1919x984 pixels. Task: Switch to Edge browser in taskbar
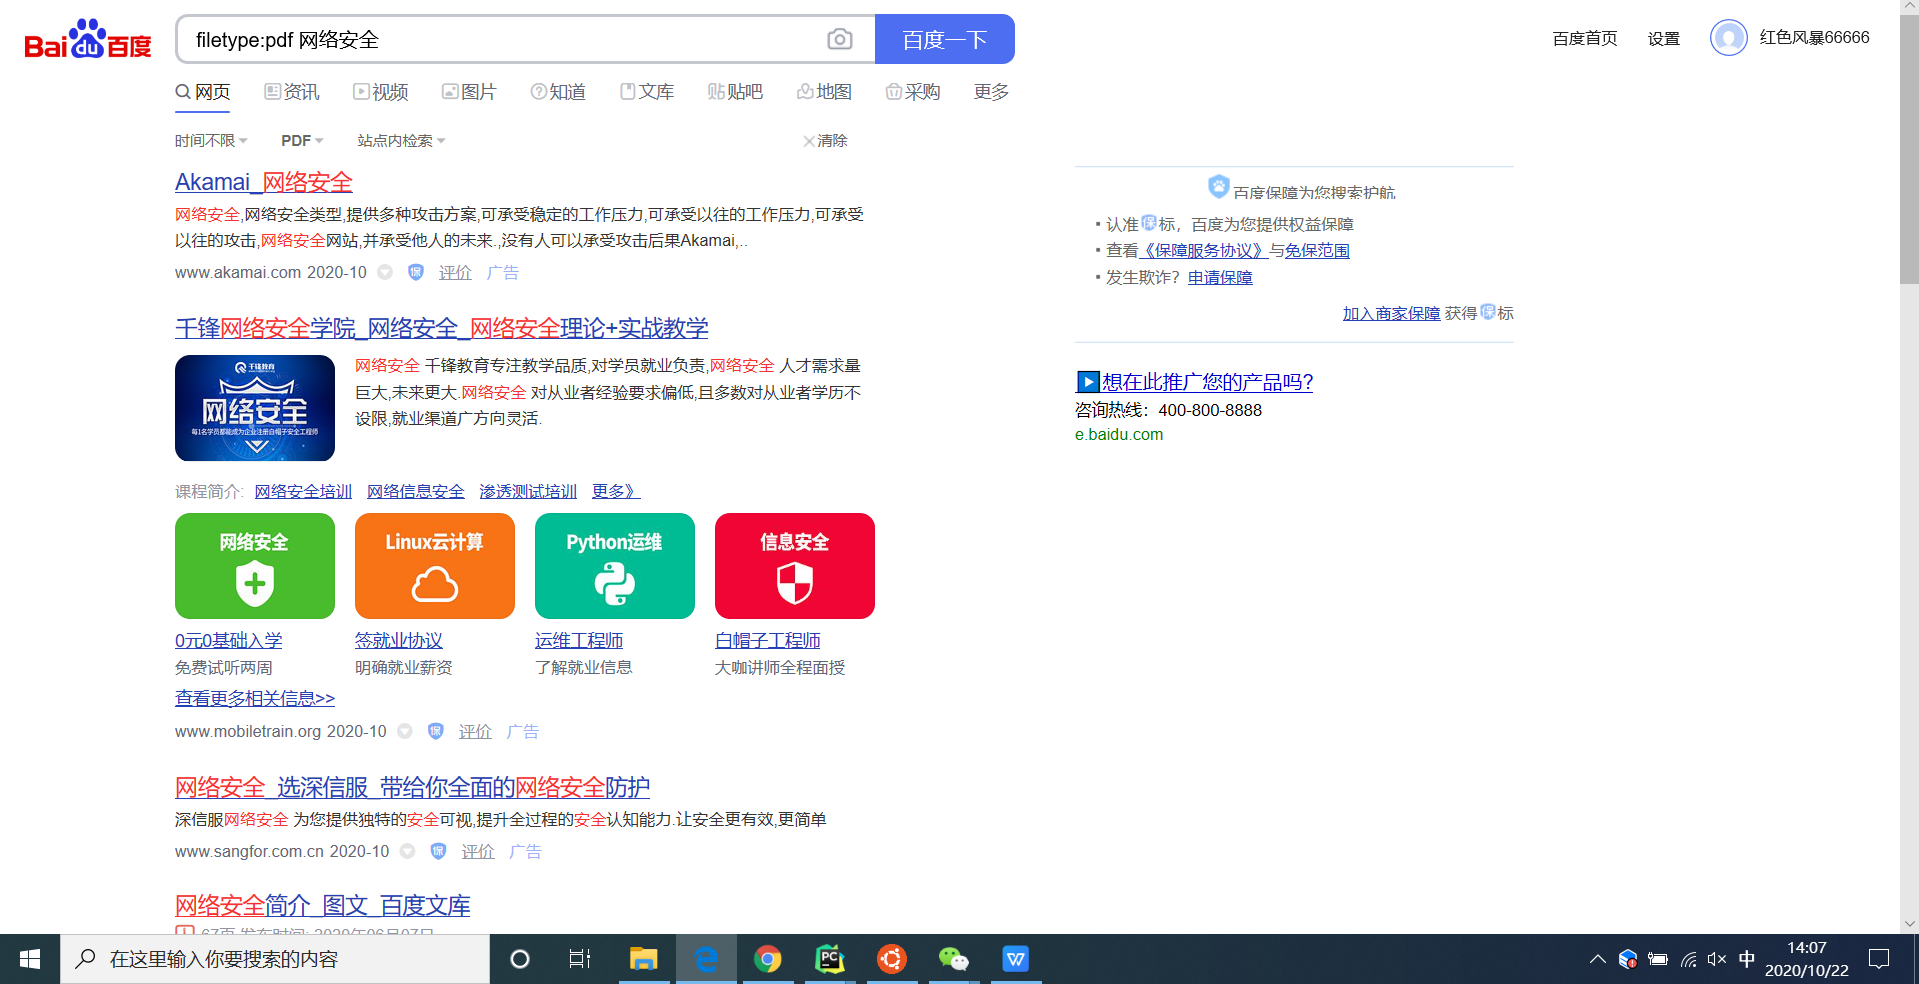(x=706, y=959)
